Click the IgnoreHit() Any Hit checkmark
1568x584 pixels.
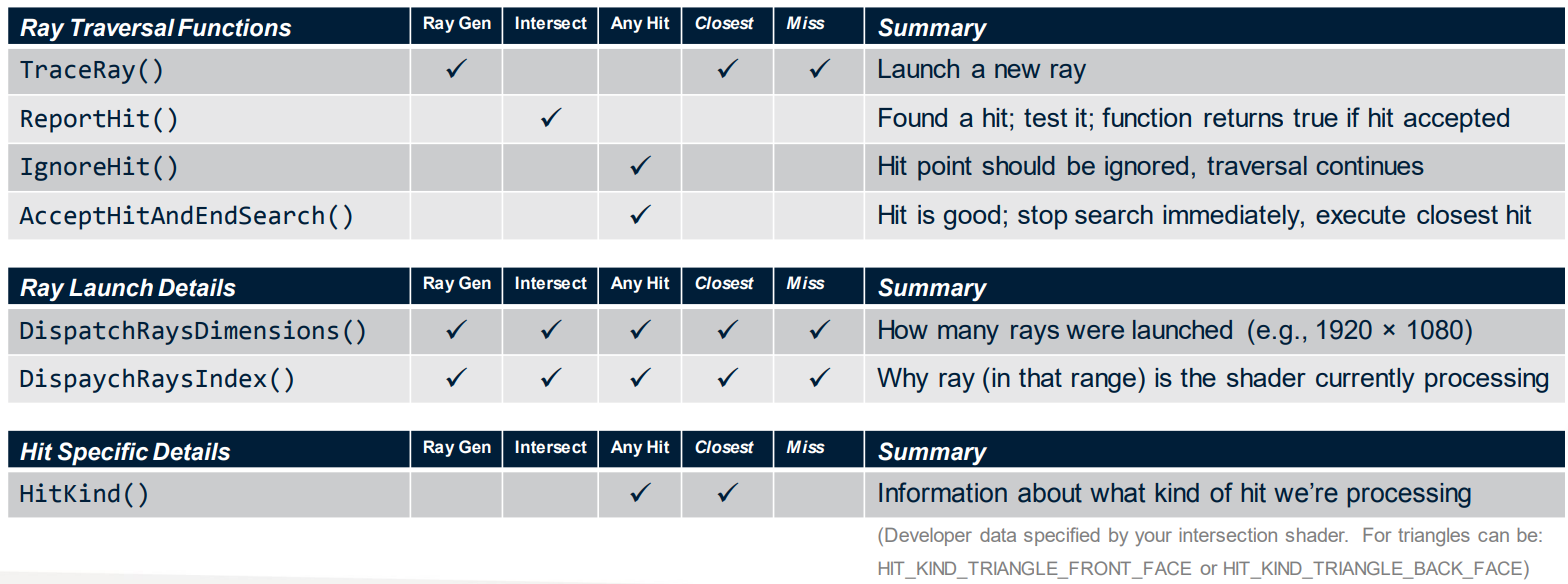641,166
